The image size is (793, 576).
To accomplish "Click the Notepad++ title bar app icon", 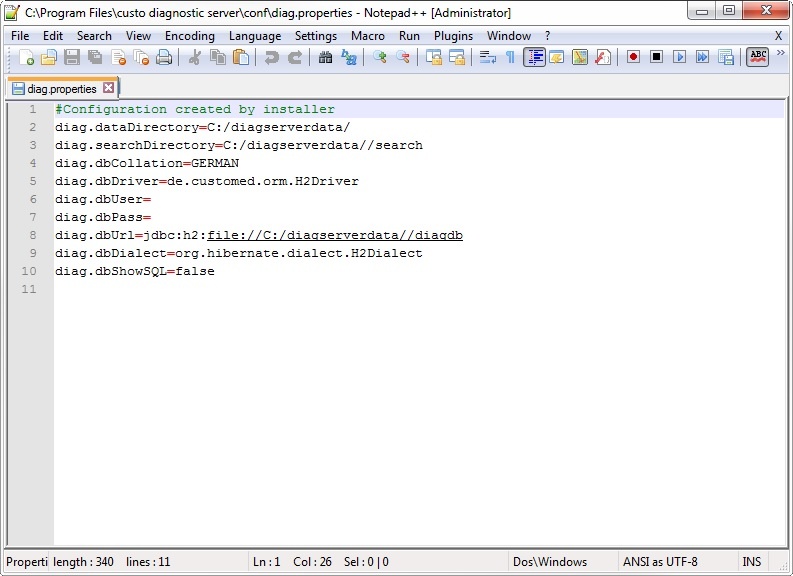I will coord(12,13).
